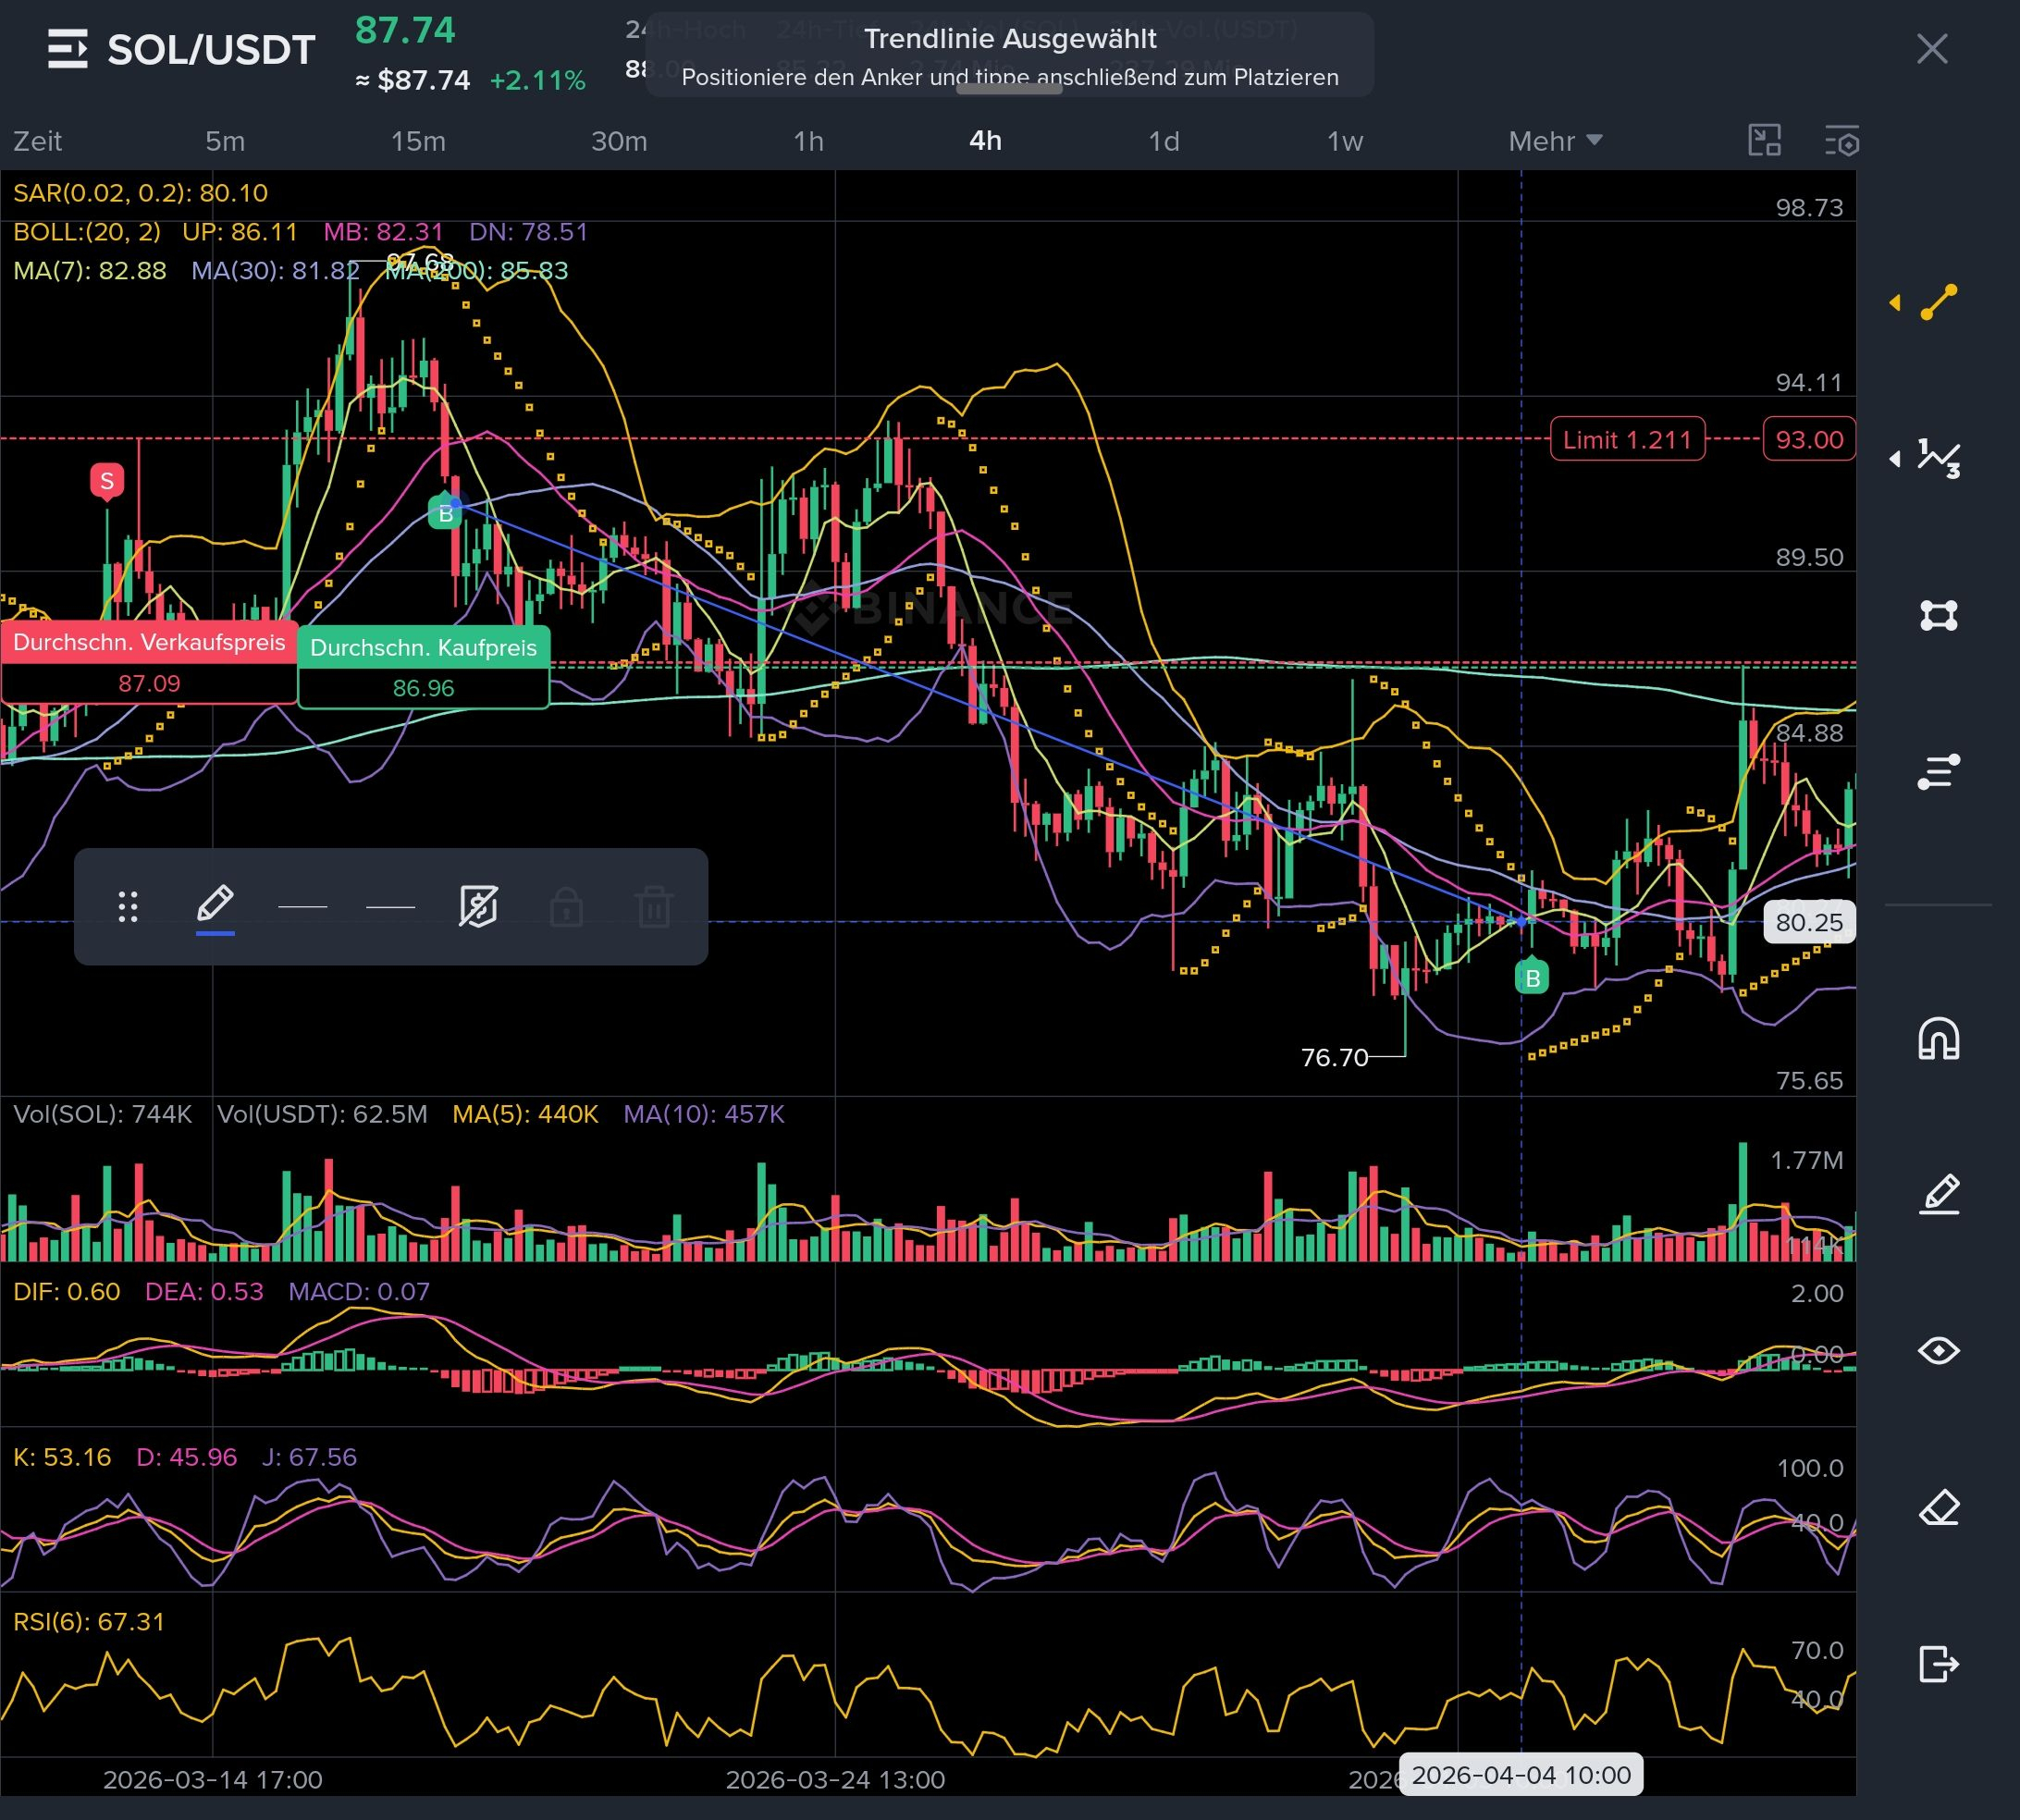Open the chart layout icon
Image resolution: width=2020 pixels, height=1820 pixels.
coord(1765,141)
